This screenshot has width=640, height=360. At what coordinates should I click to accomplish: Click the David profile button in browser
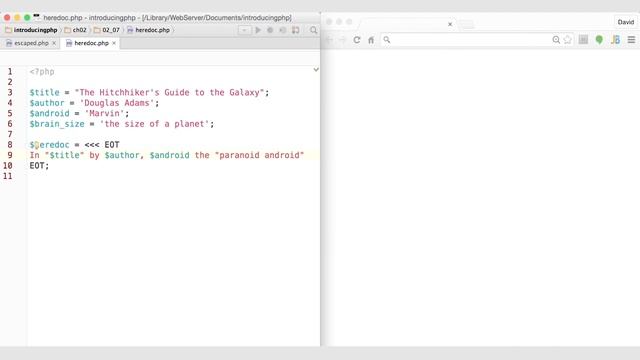tap(625, 22)
